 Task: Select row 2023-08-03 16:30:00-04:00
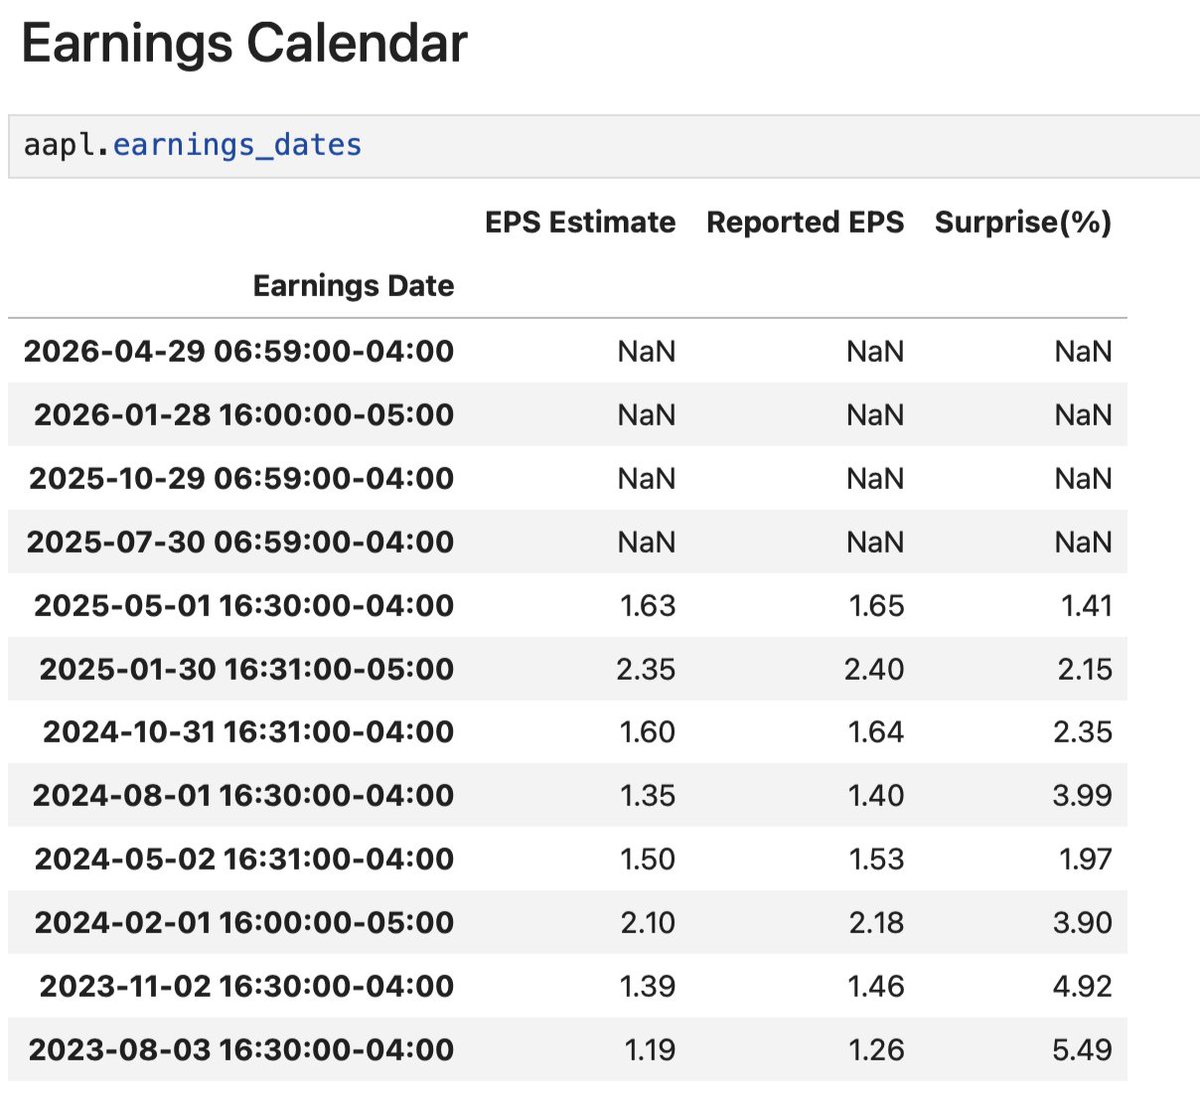click(x=567, y=1049)
